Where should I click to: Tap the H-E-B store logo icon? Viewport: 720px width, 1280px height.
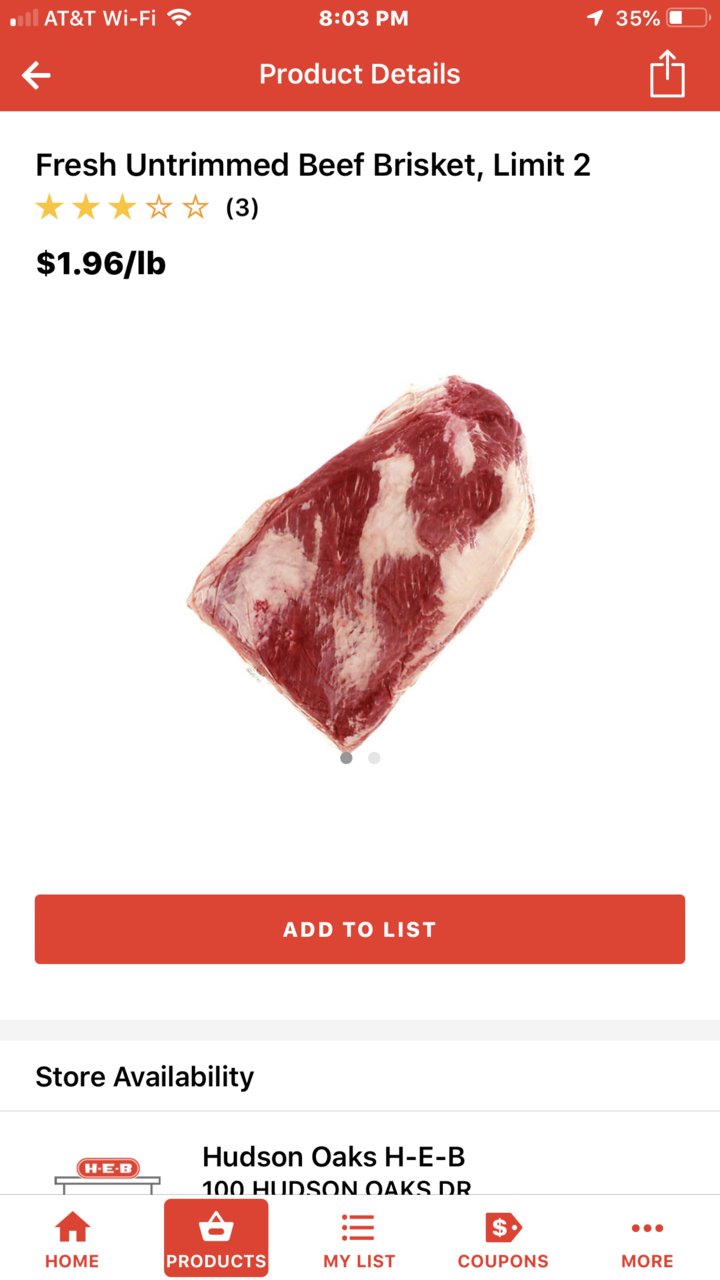108,1175
